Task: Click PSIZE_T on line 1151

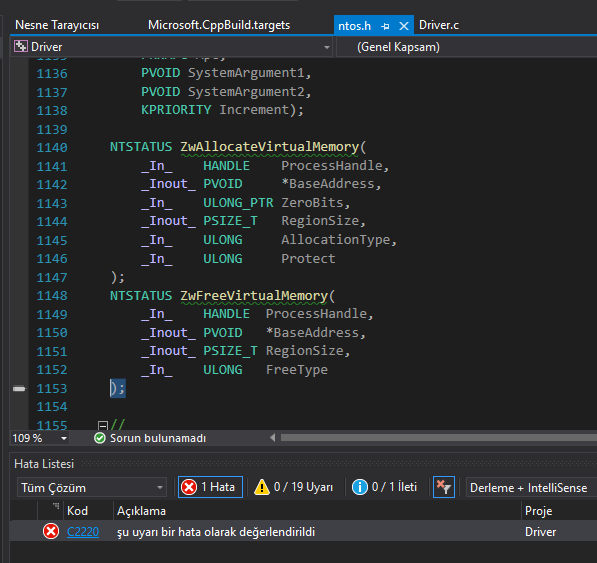Action: 230,351
